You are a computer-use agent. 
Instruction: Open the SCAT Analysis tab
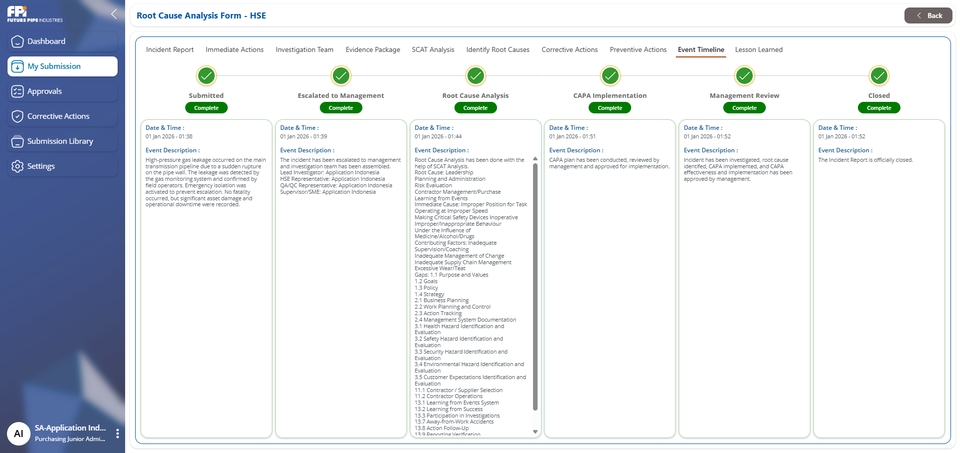(433, 49)
